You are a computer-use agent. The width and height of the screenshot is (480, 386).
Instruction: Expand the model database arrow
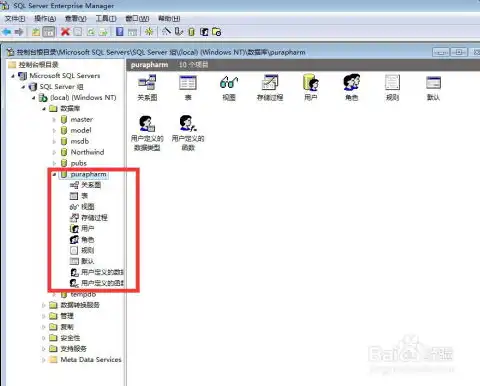click(x=54, y=131)
